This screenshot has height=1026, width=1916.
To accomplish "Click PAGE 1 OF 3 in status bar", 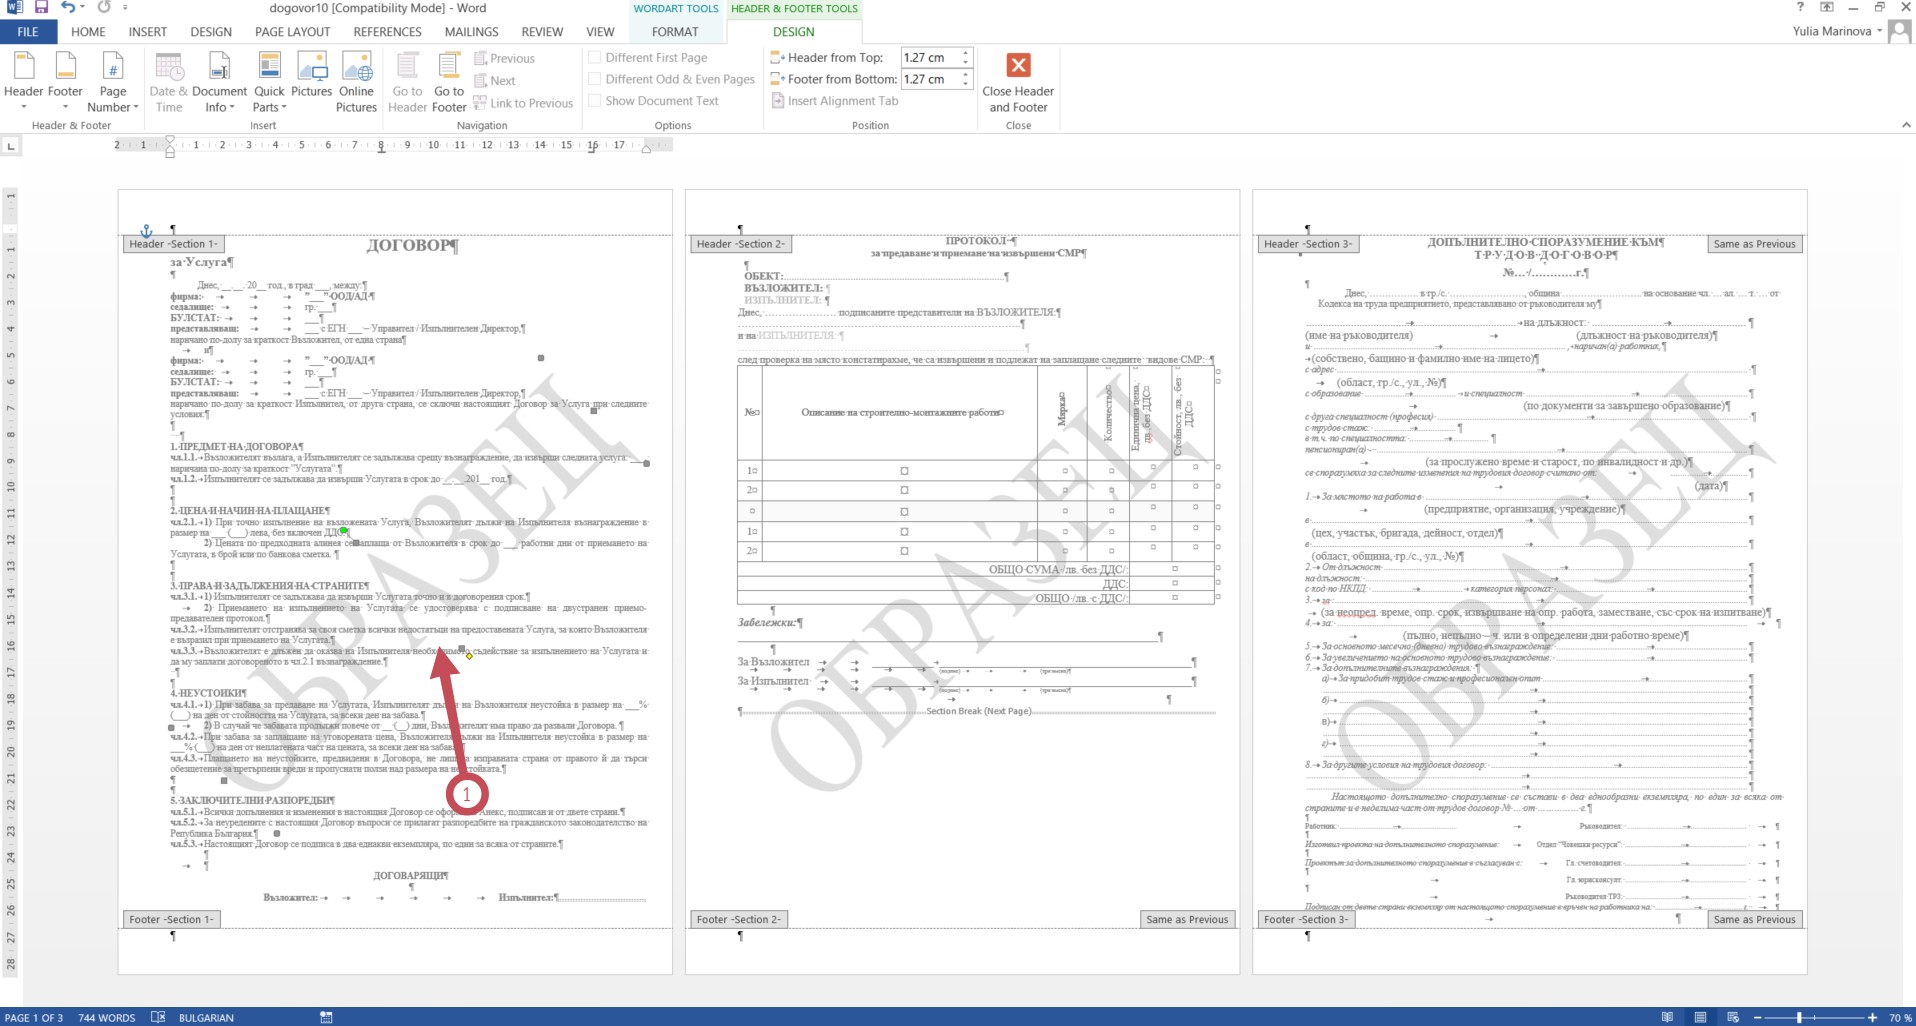I will 34,1018.
